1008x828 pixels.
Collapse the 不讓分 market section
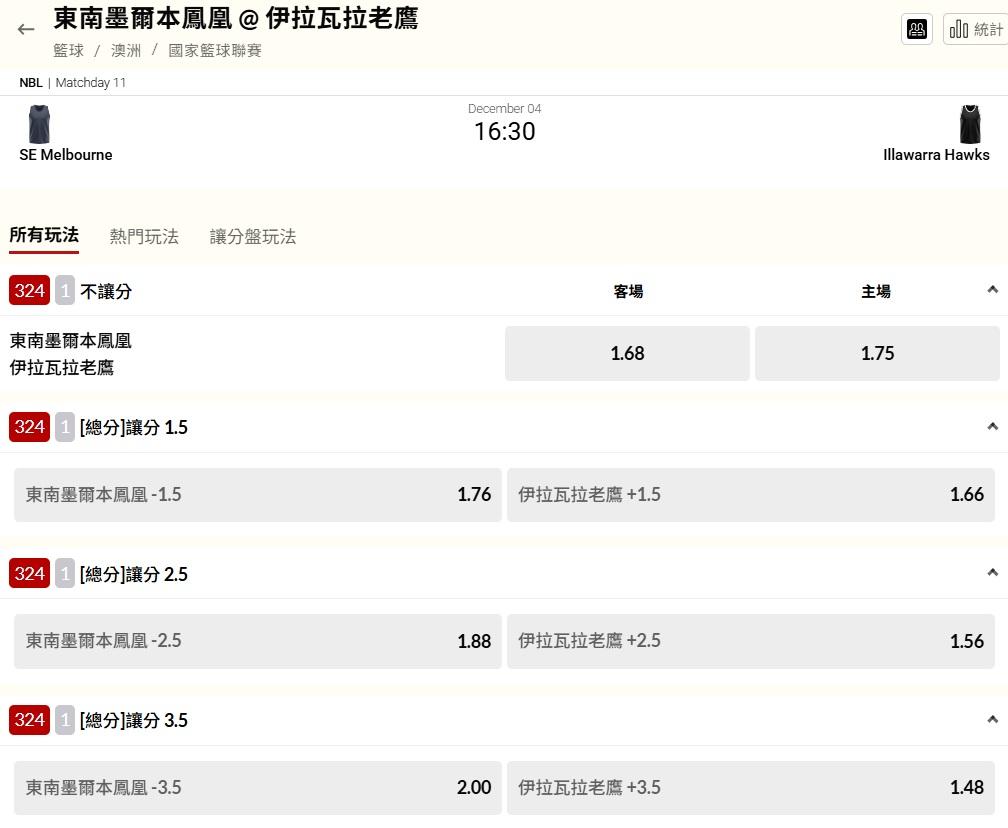pos(992,290)
